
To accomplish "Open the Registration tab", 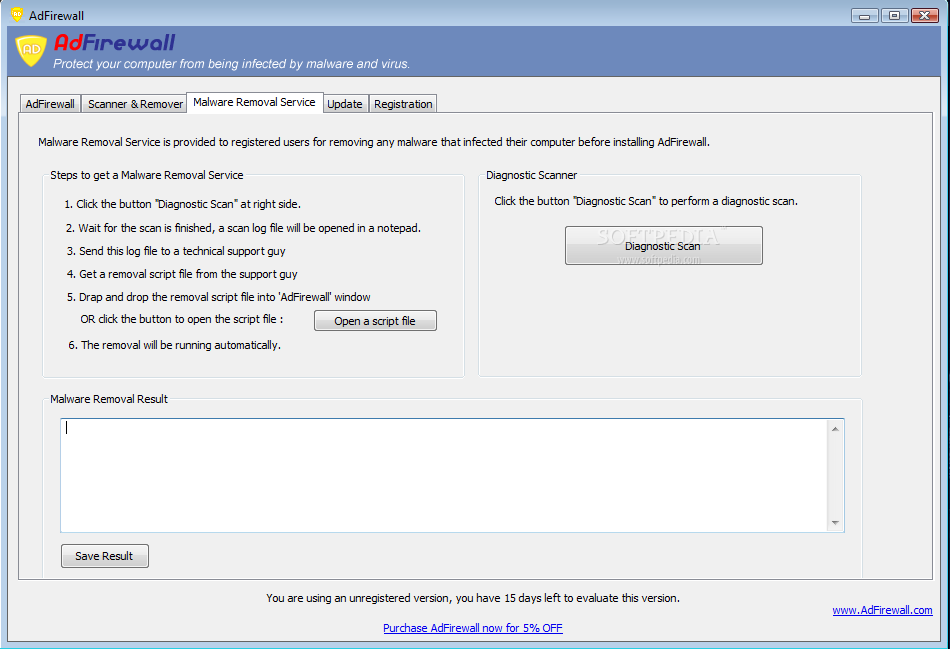I will click(403, 104).
